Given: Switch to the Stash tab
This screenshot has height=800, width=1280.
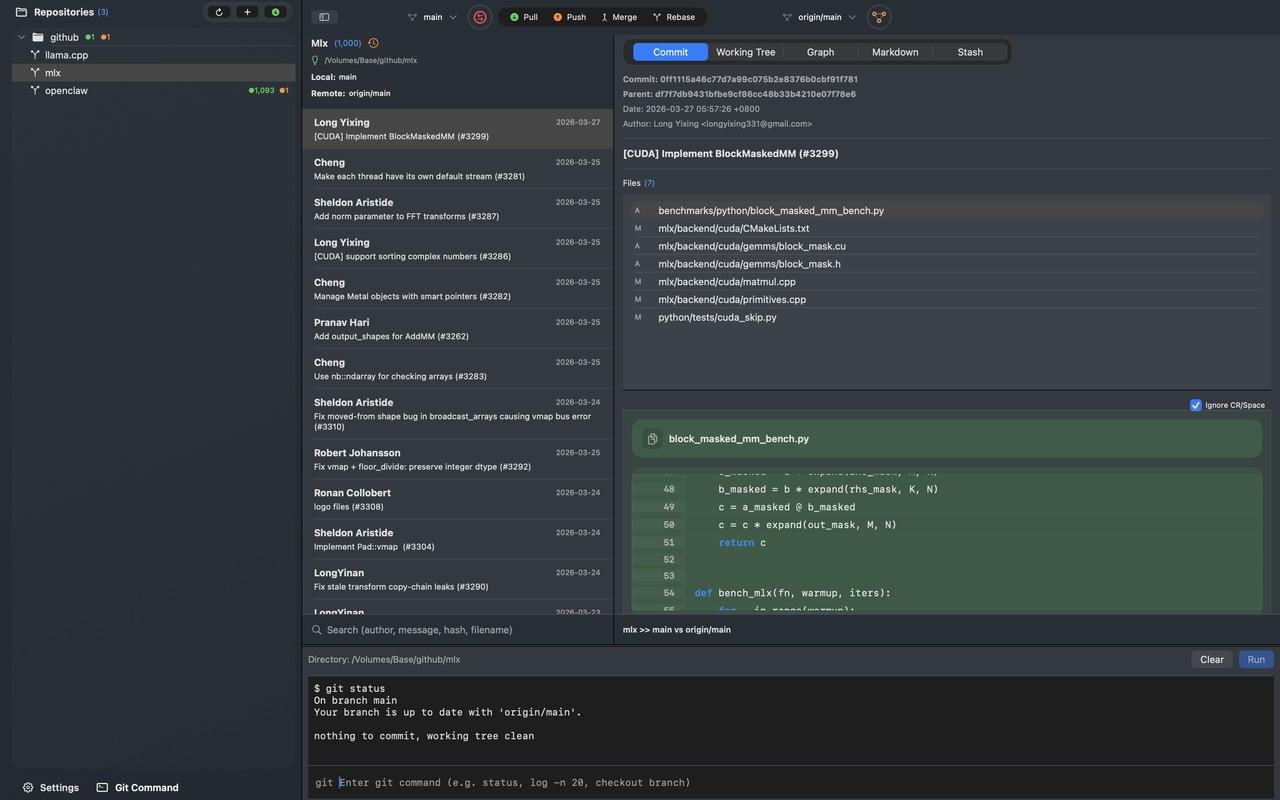Looking at the screenshot, I should pyautogui.click(x=969, y=52).
